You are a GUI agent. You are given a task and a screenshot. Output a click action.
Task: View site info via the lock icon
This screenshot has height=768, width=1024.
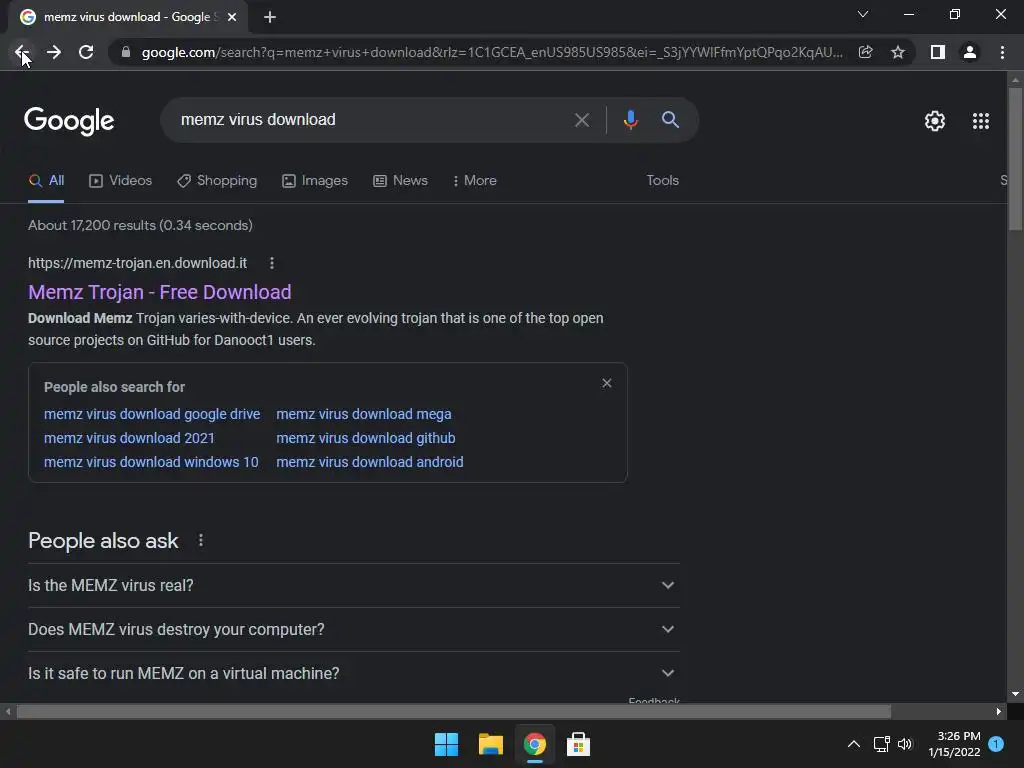[x=126, y=52]
